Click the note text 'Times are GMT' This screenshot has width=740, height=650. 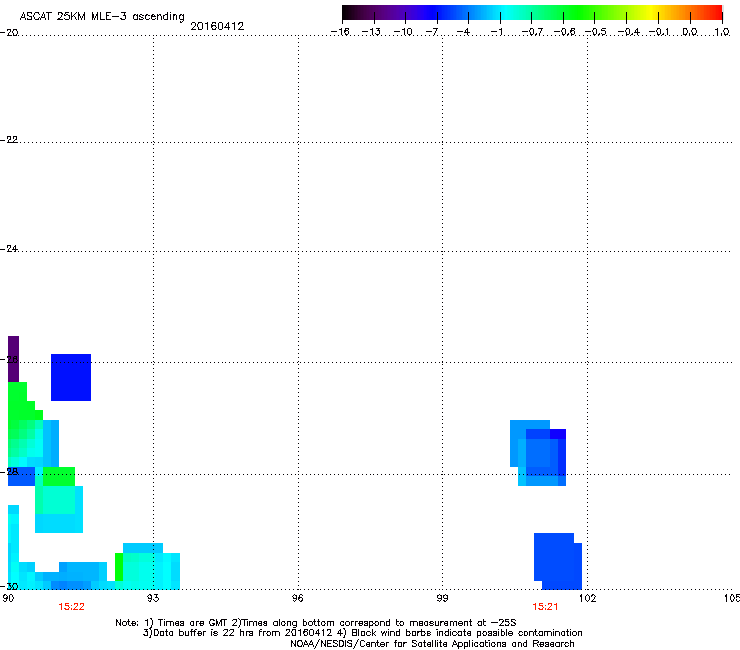[x=193, y=623]
